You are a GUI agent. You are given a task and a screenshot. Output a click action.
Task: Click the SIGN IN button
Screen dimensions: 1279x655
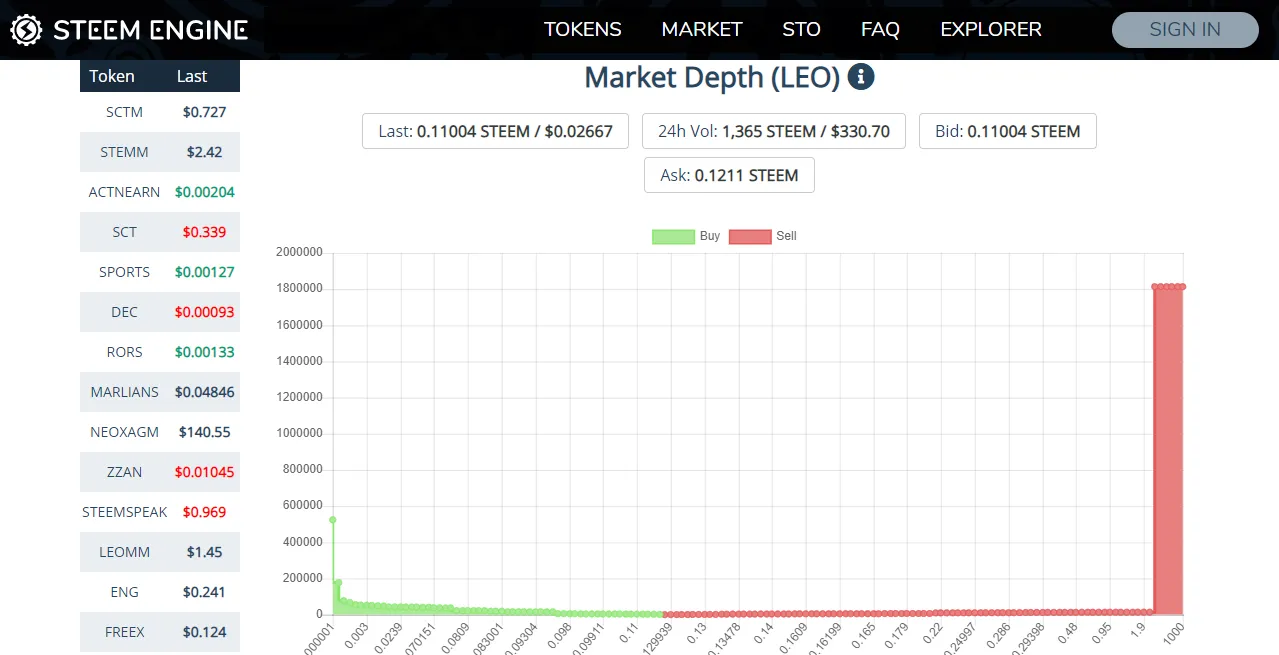[1185, 30]
